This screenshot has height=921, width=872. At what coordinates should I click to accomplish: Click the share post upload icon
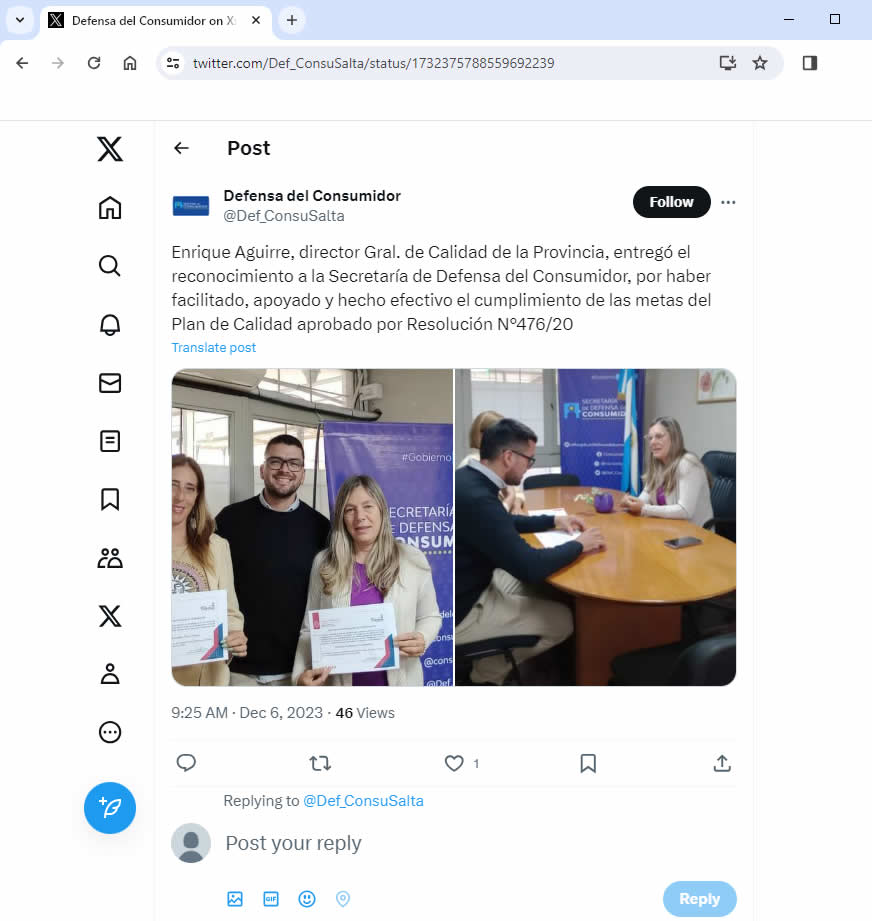(722, 763)
